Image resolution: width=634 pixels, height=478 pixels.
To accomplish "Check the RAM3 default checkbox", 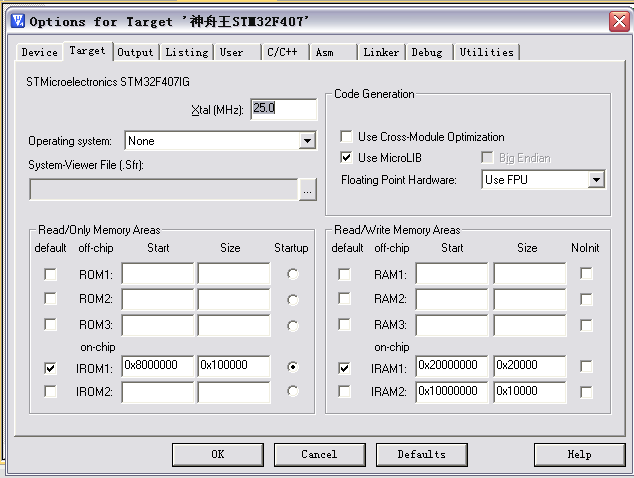I will (x=344, y=324).
